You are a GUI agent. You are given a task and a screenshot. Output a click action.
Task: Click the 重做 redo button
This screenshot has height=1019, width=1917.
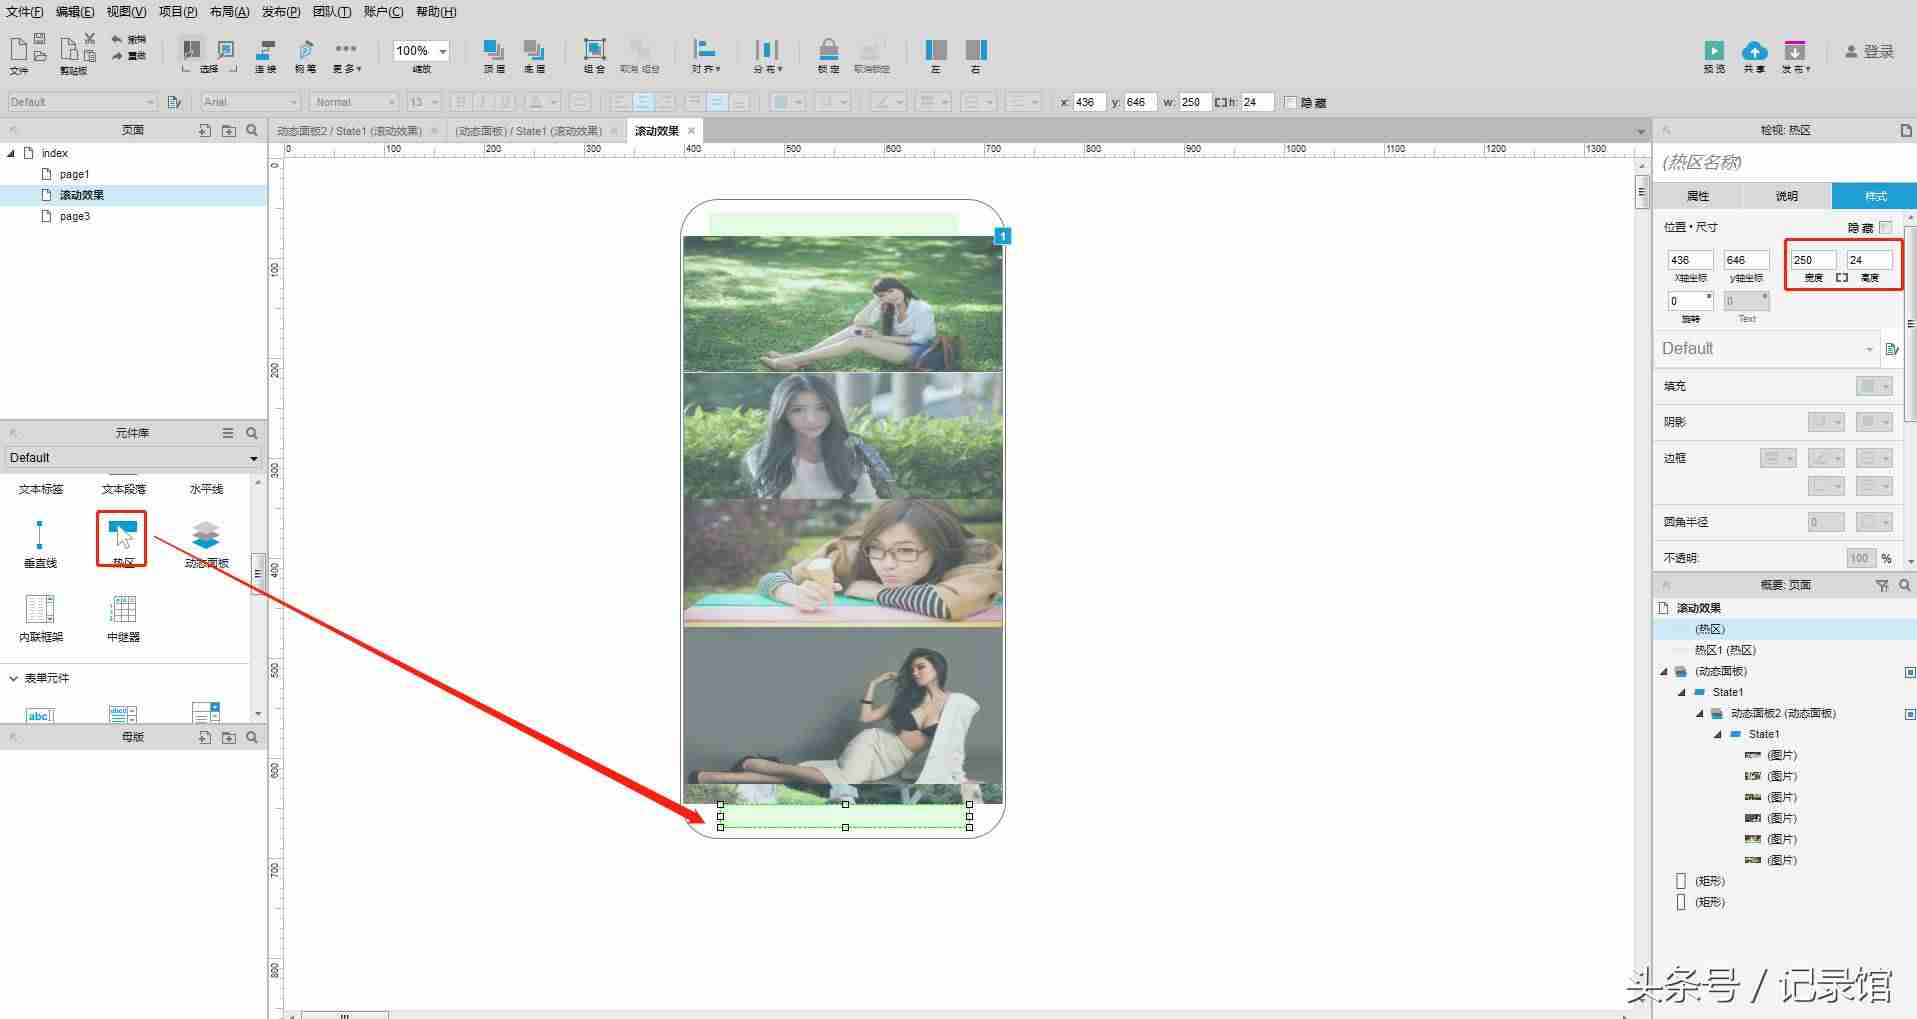pyautogui.click(x=129, y=56)
